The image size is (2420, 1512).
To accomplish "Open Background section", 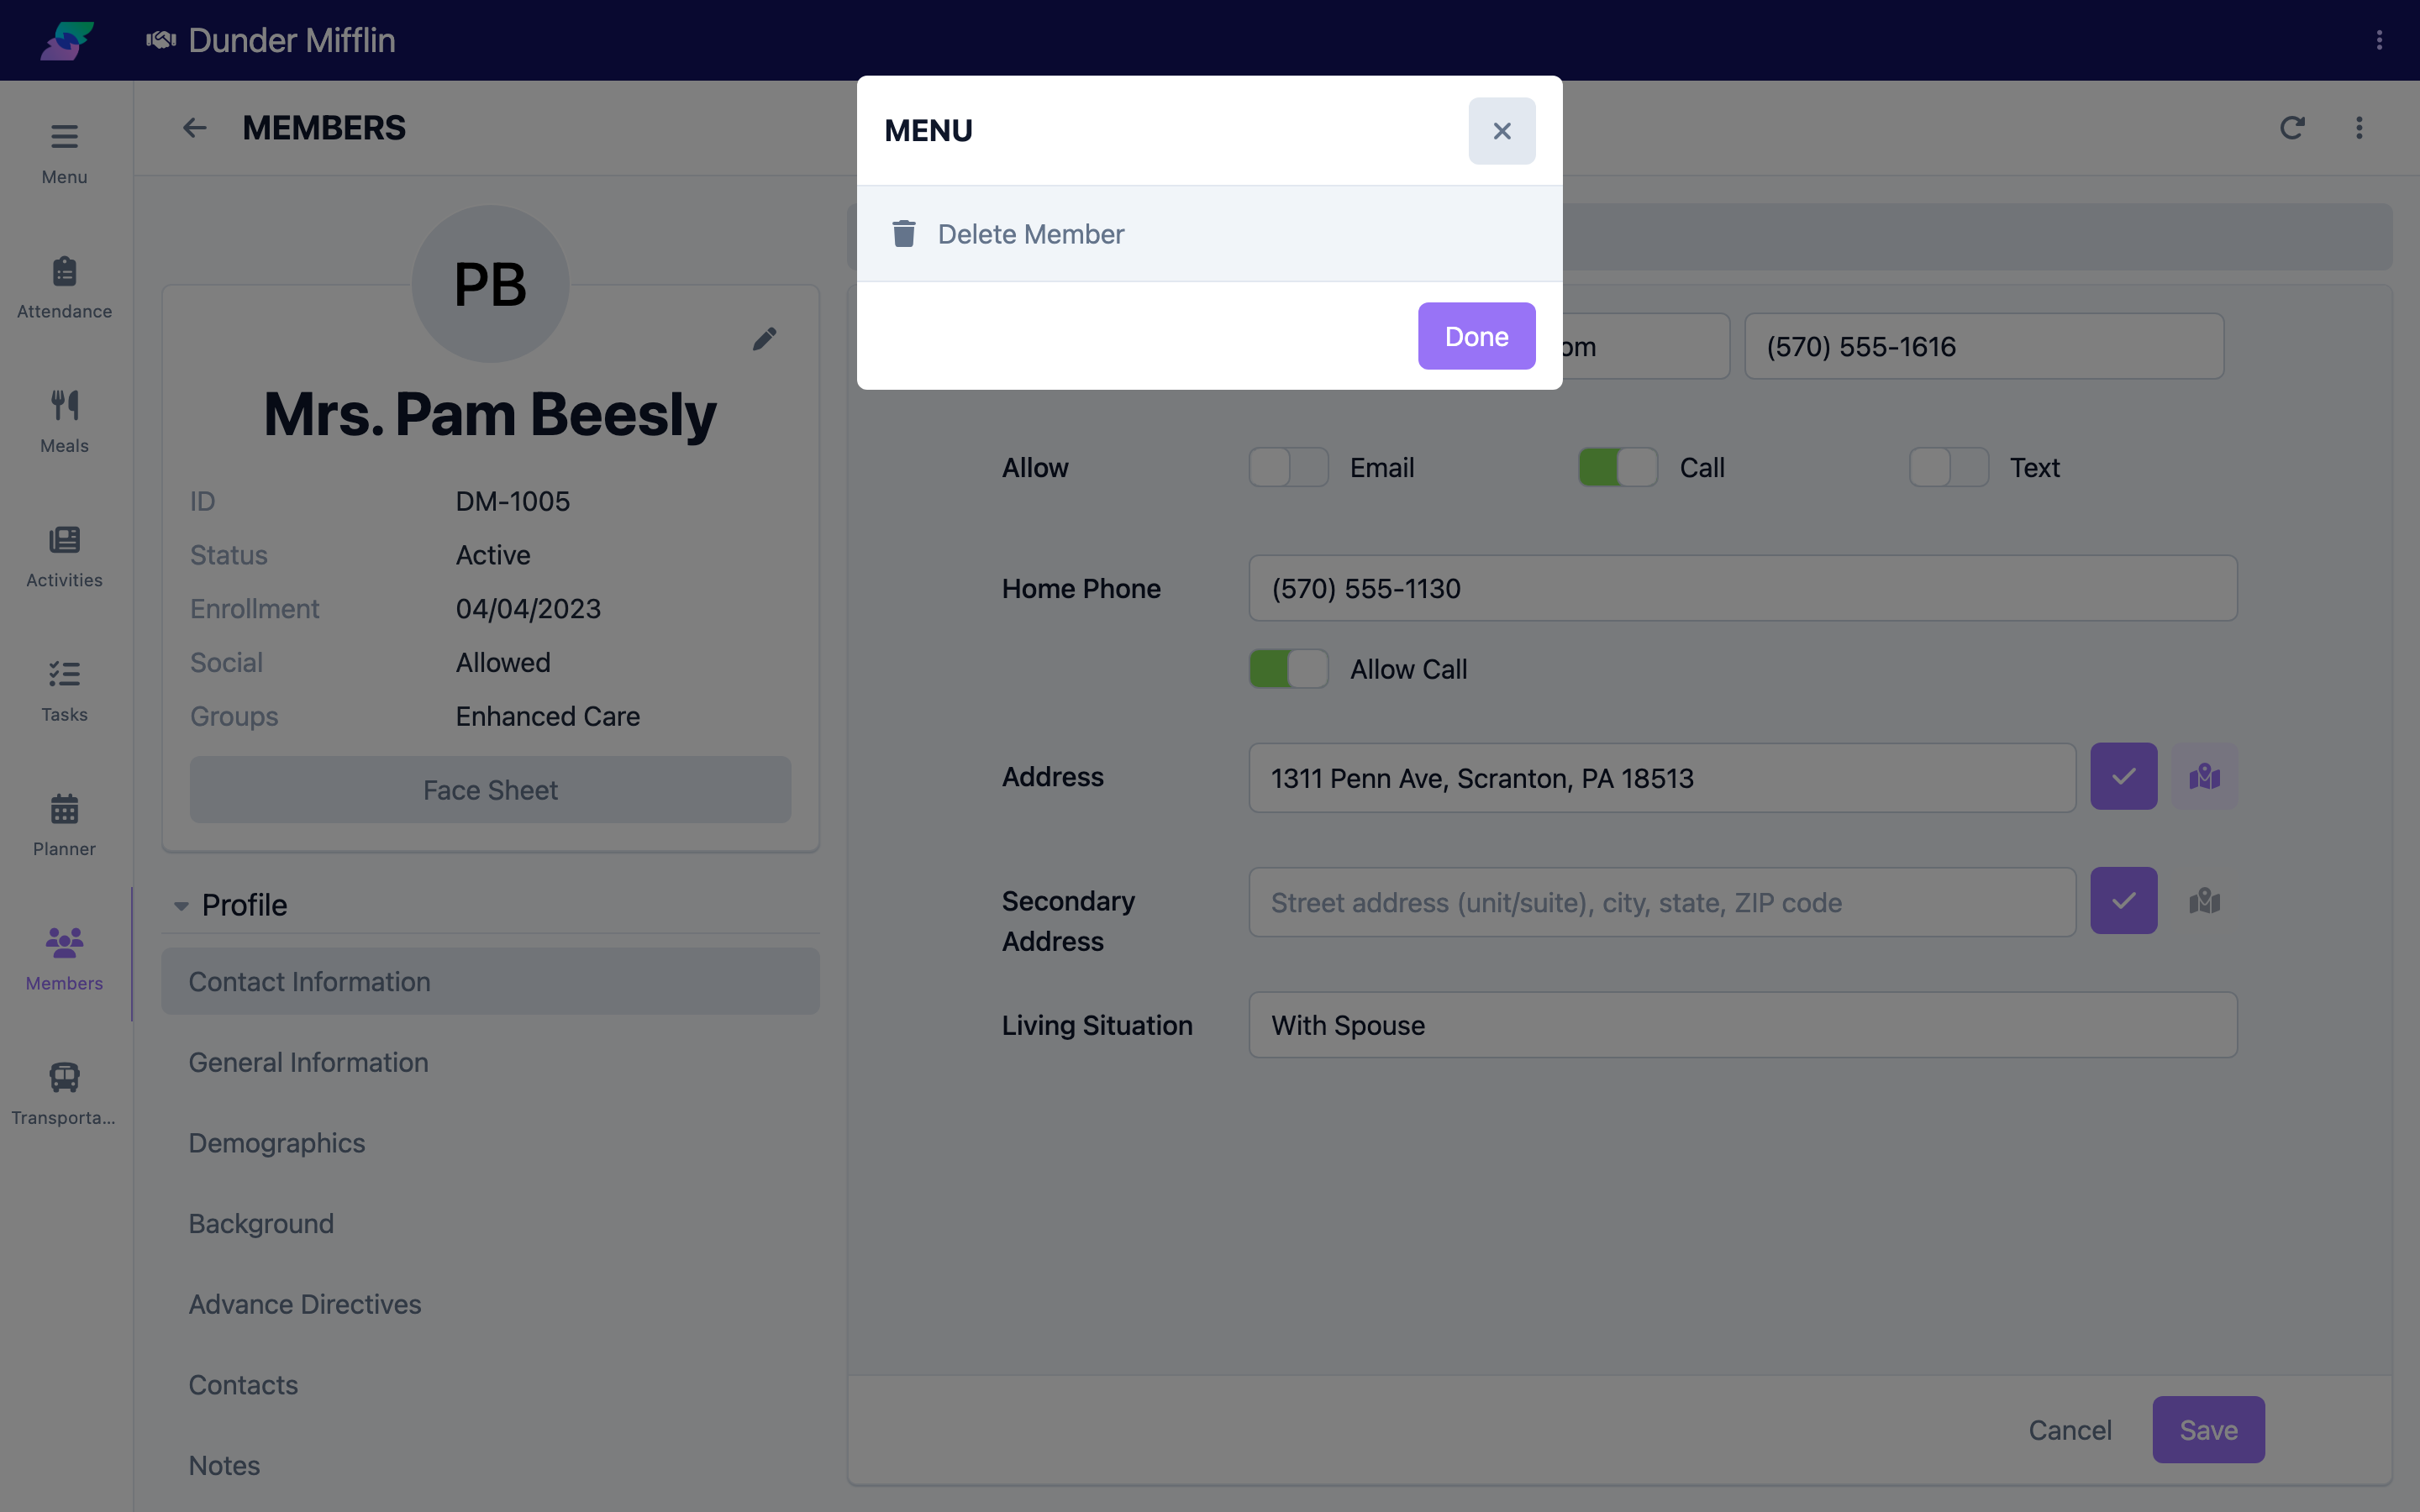I will [490, 1224].
